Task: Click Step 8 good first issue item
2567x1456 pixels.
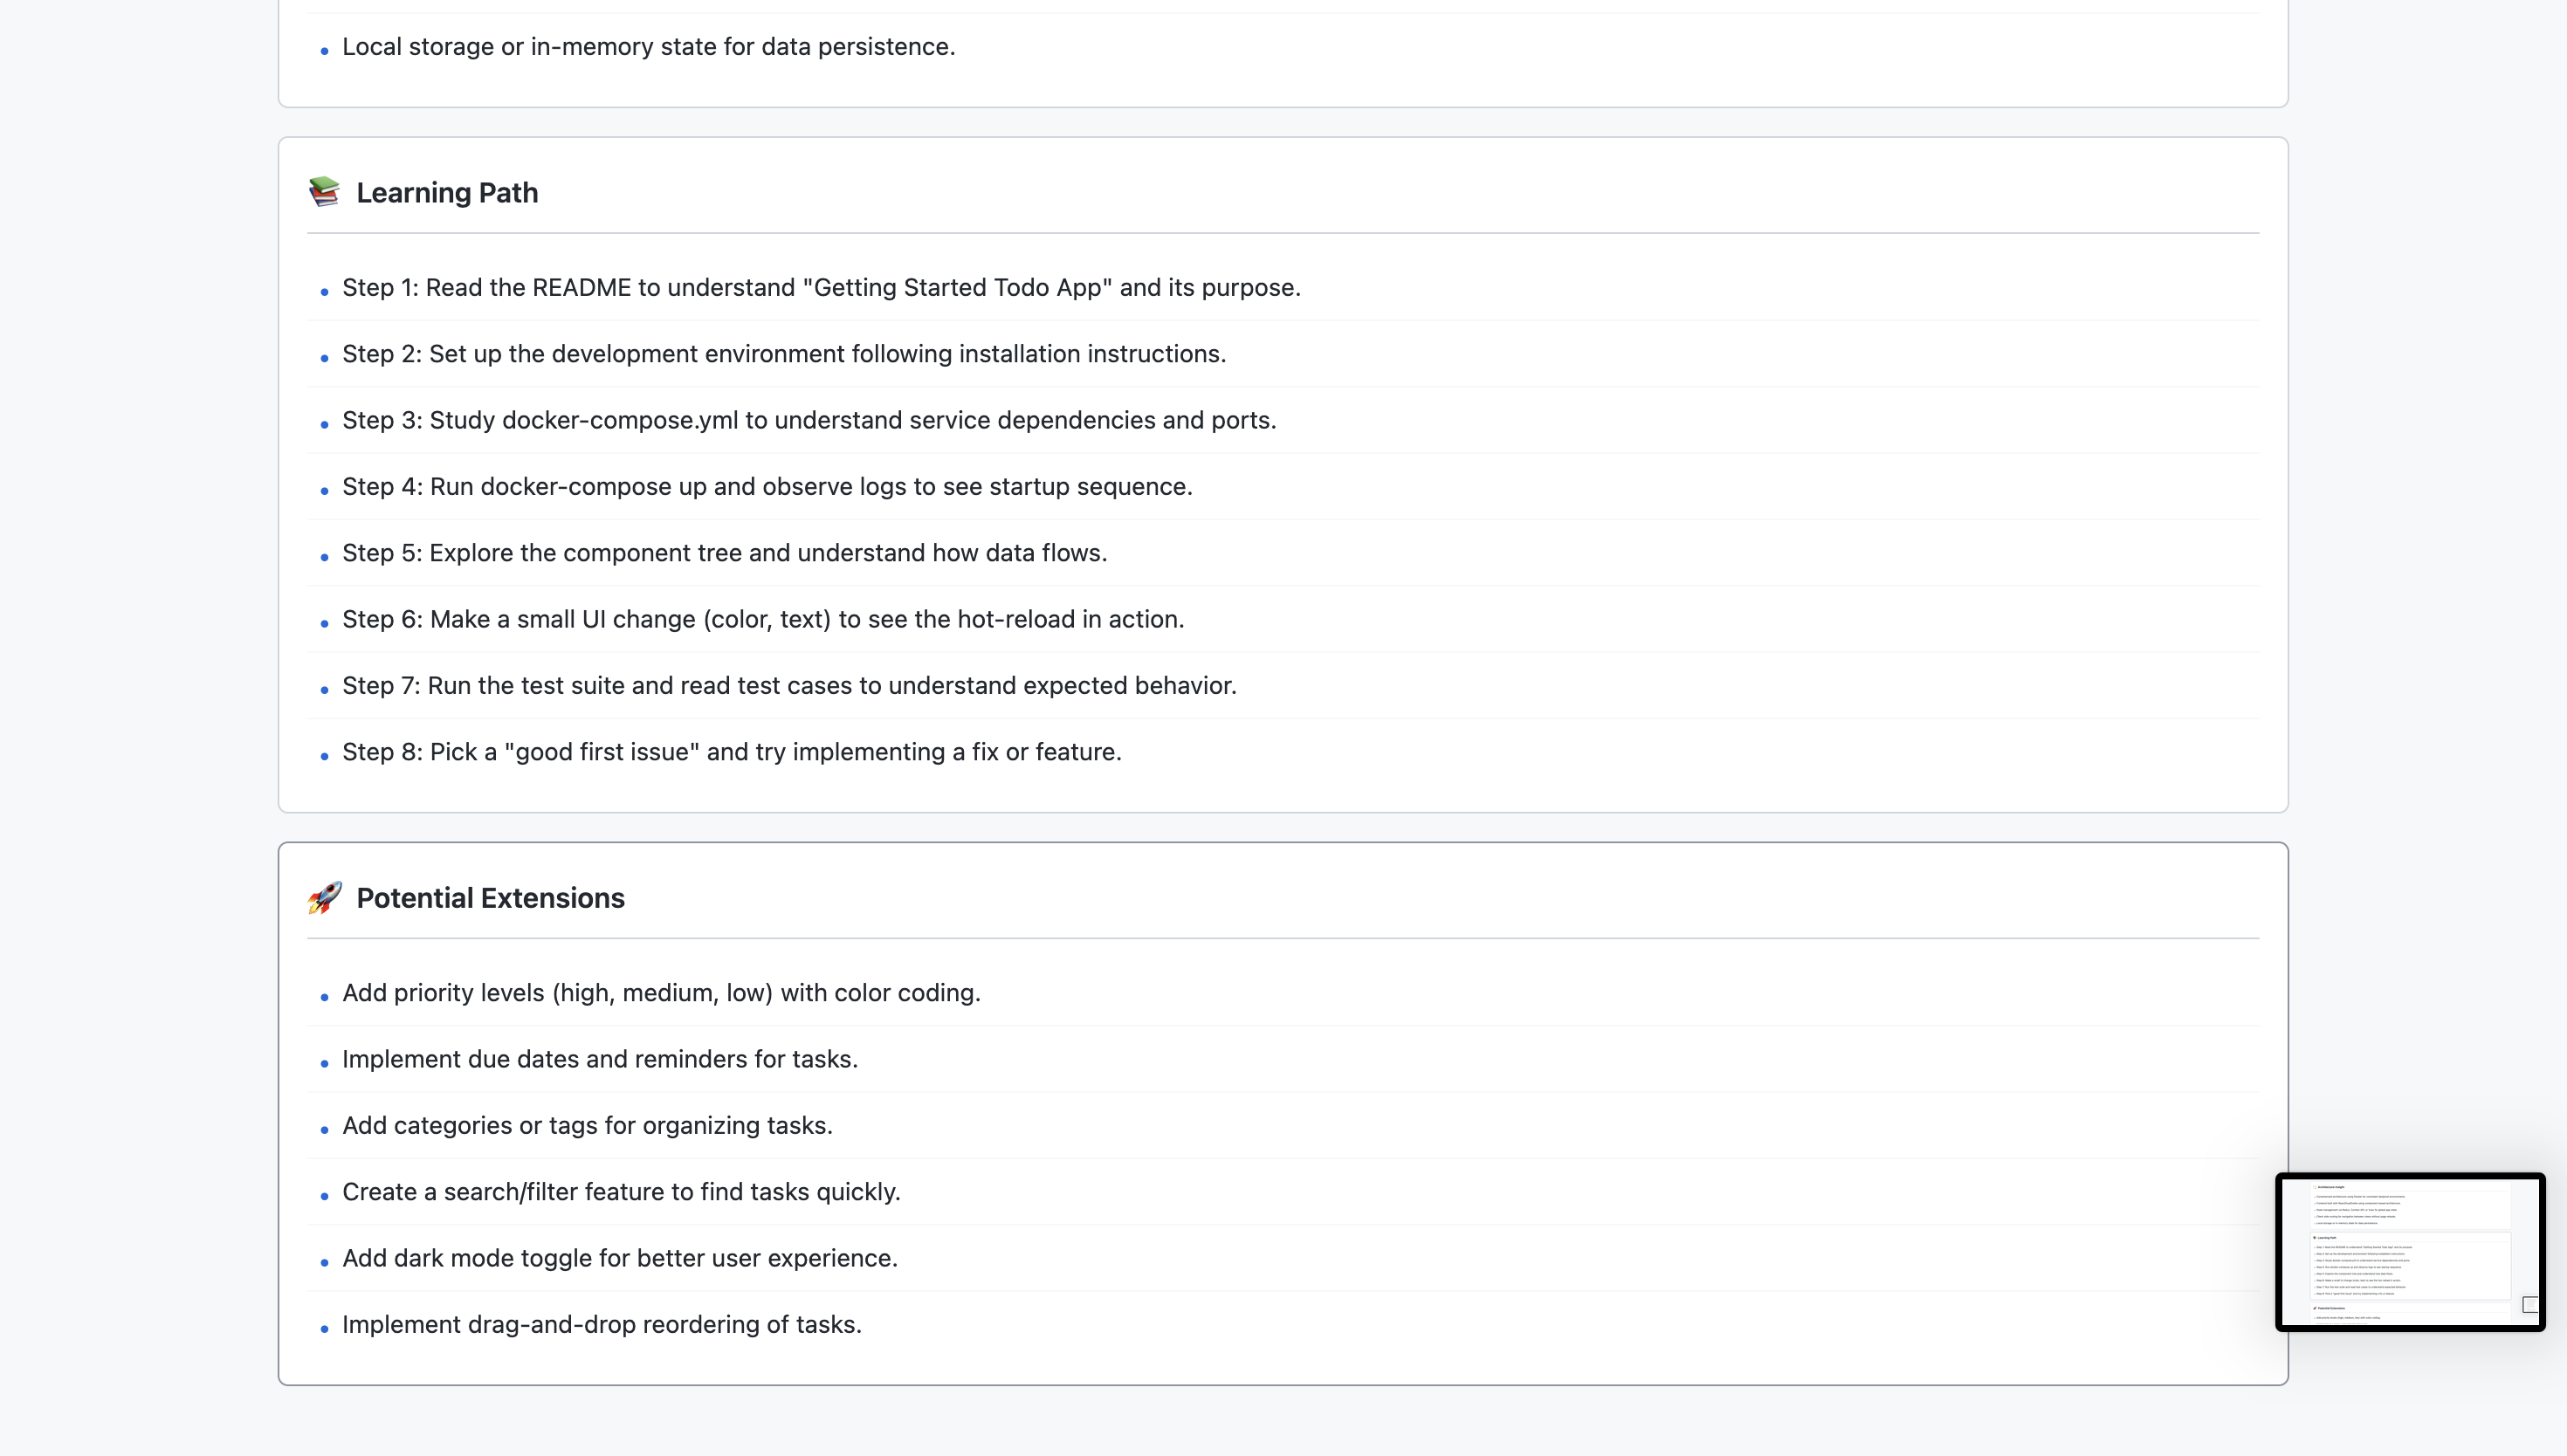Action: (x=732, y=752)
